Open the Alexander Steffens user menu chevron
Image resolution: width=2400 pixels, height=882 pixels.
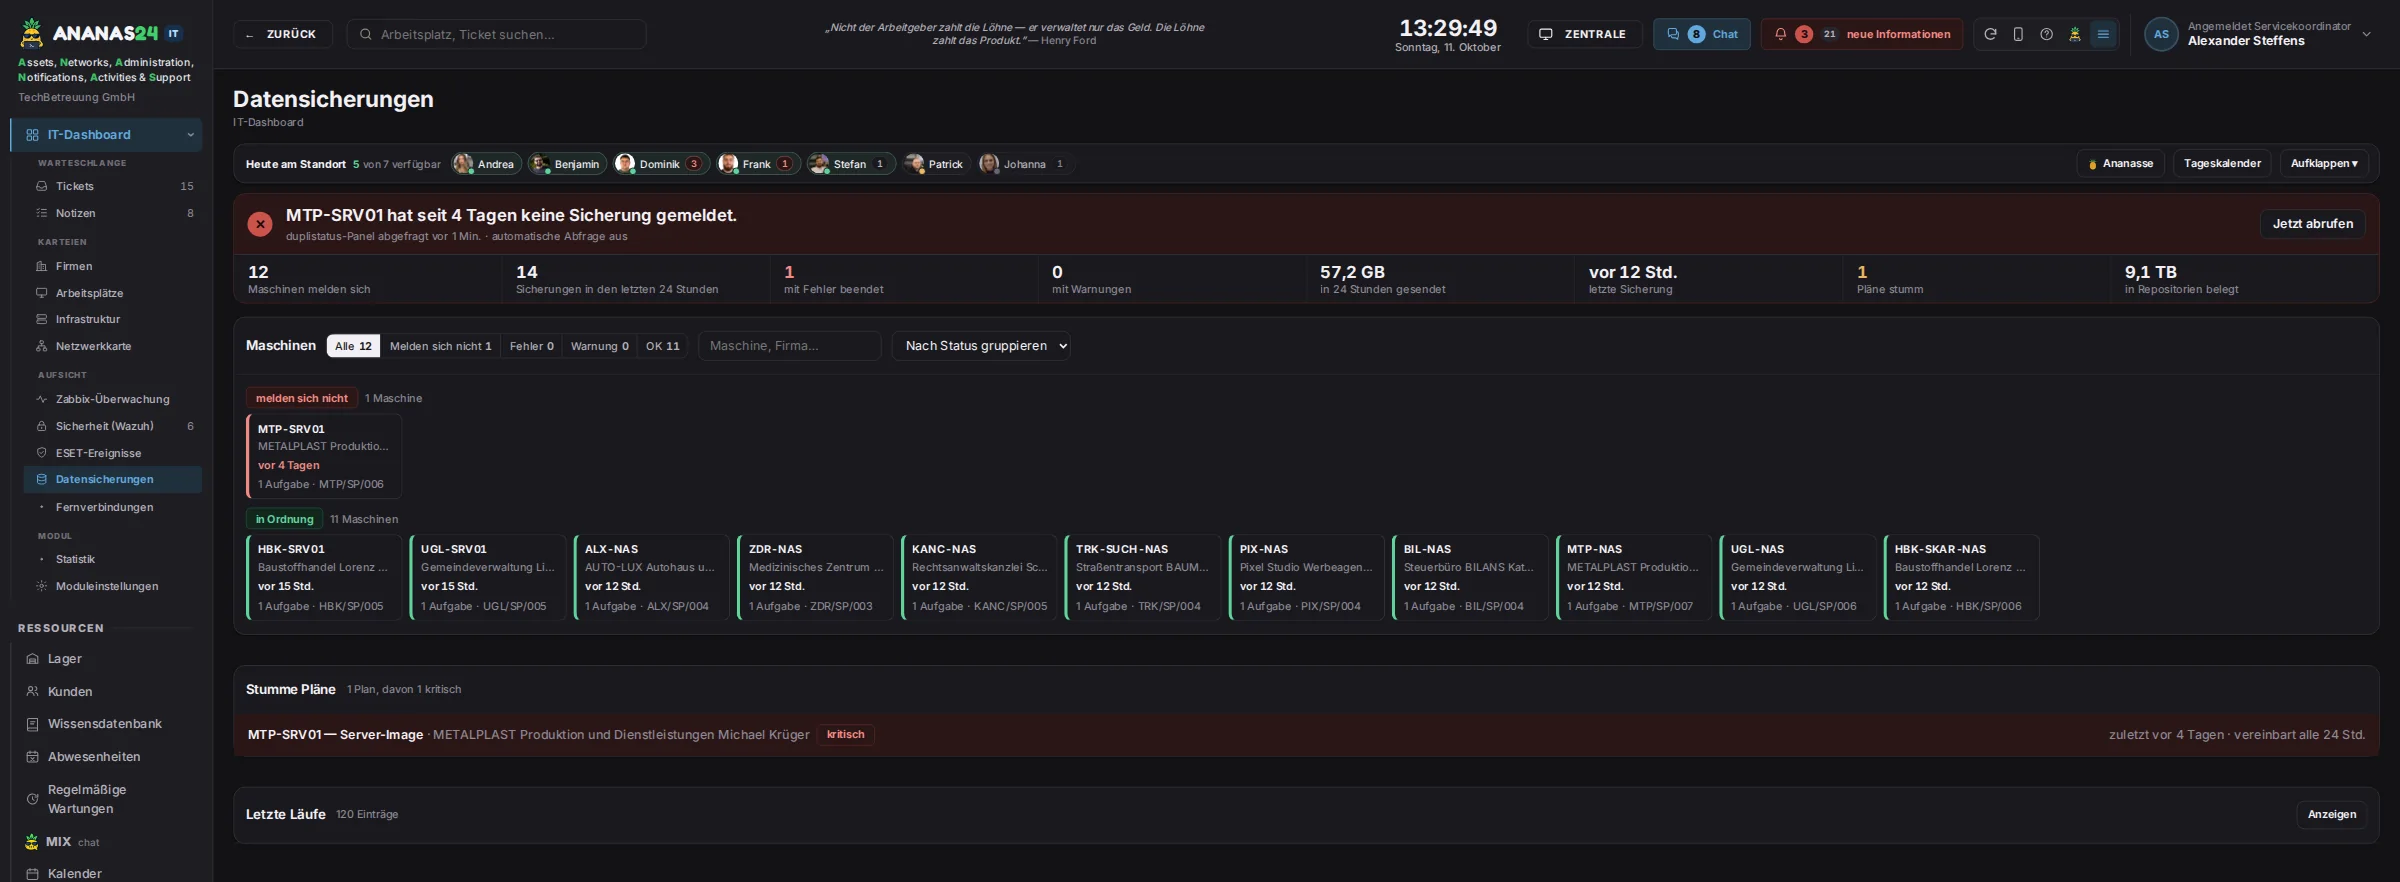[x=2366, y=34]
